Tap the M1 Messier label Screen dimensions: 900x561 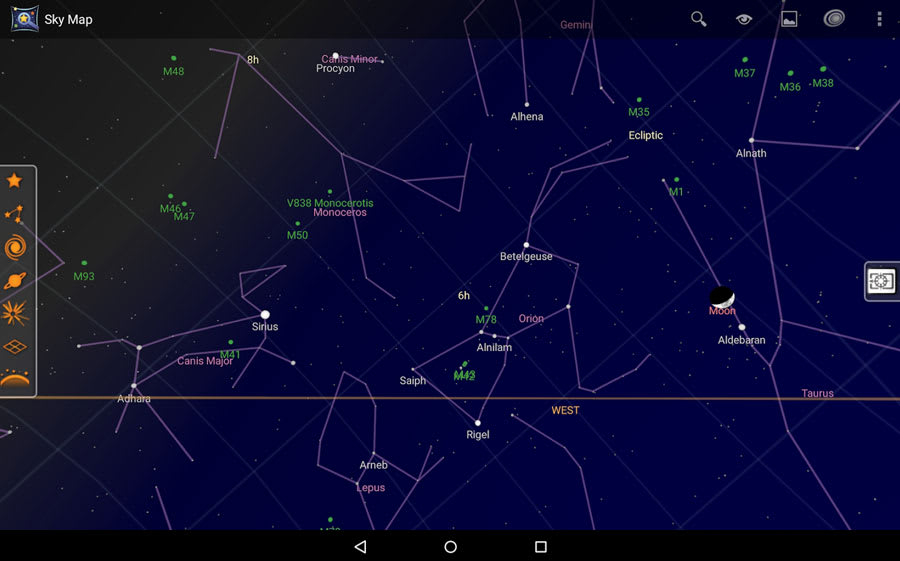[676, 192]
